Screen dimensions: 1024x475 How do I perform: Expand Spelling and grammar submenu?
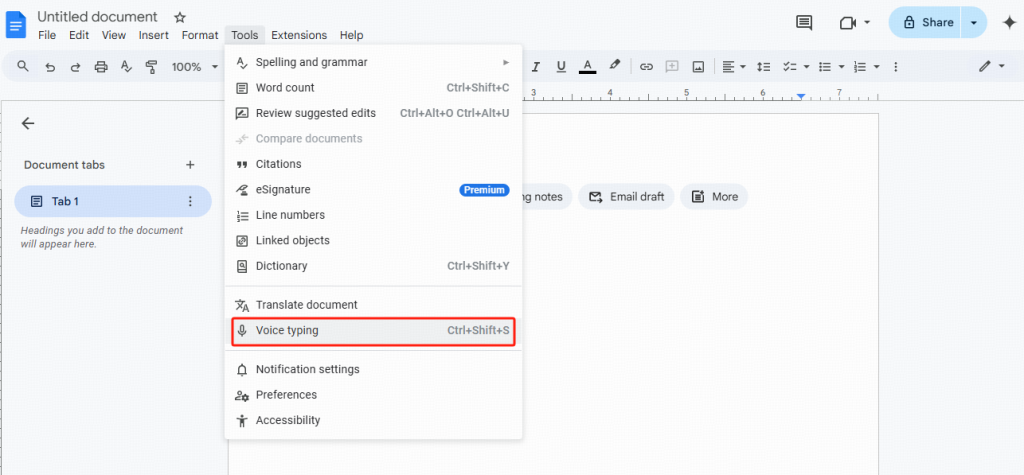coord(374,62)
